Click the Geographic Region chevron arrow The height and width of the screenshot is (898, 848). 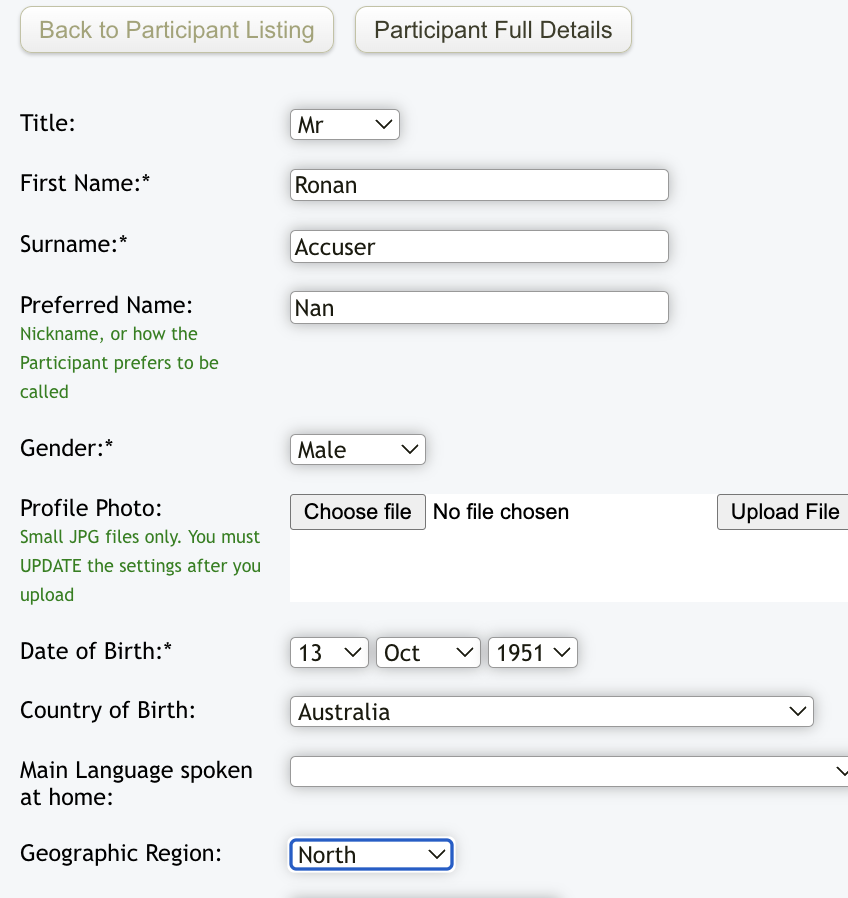coord(436,855)
